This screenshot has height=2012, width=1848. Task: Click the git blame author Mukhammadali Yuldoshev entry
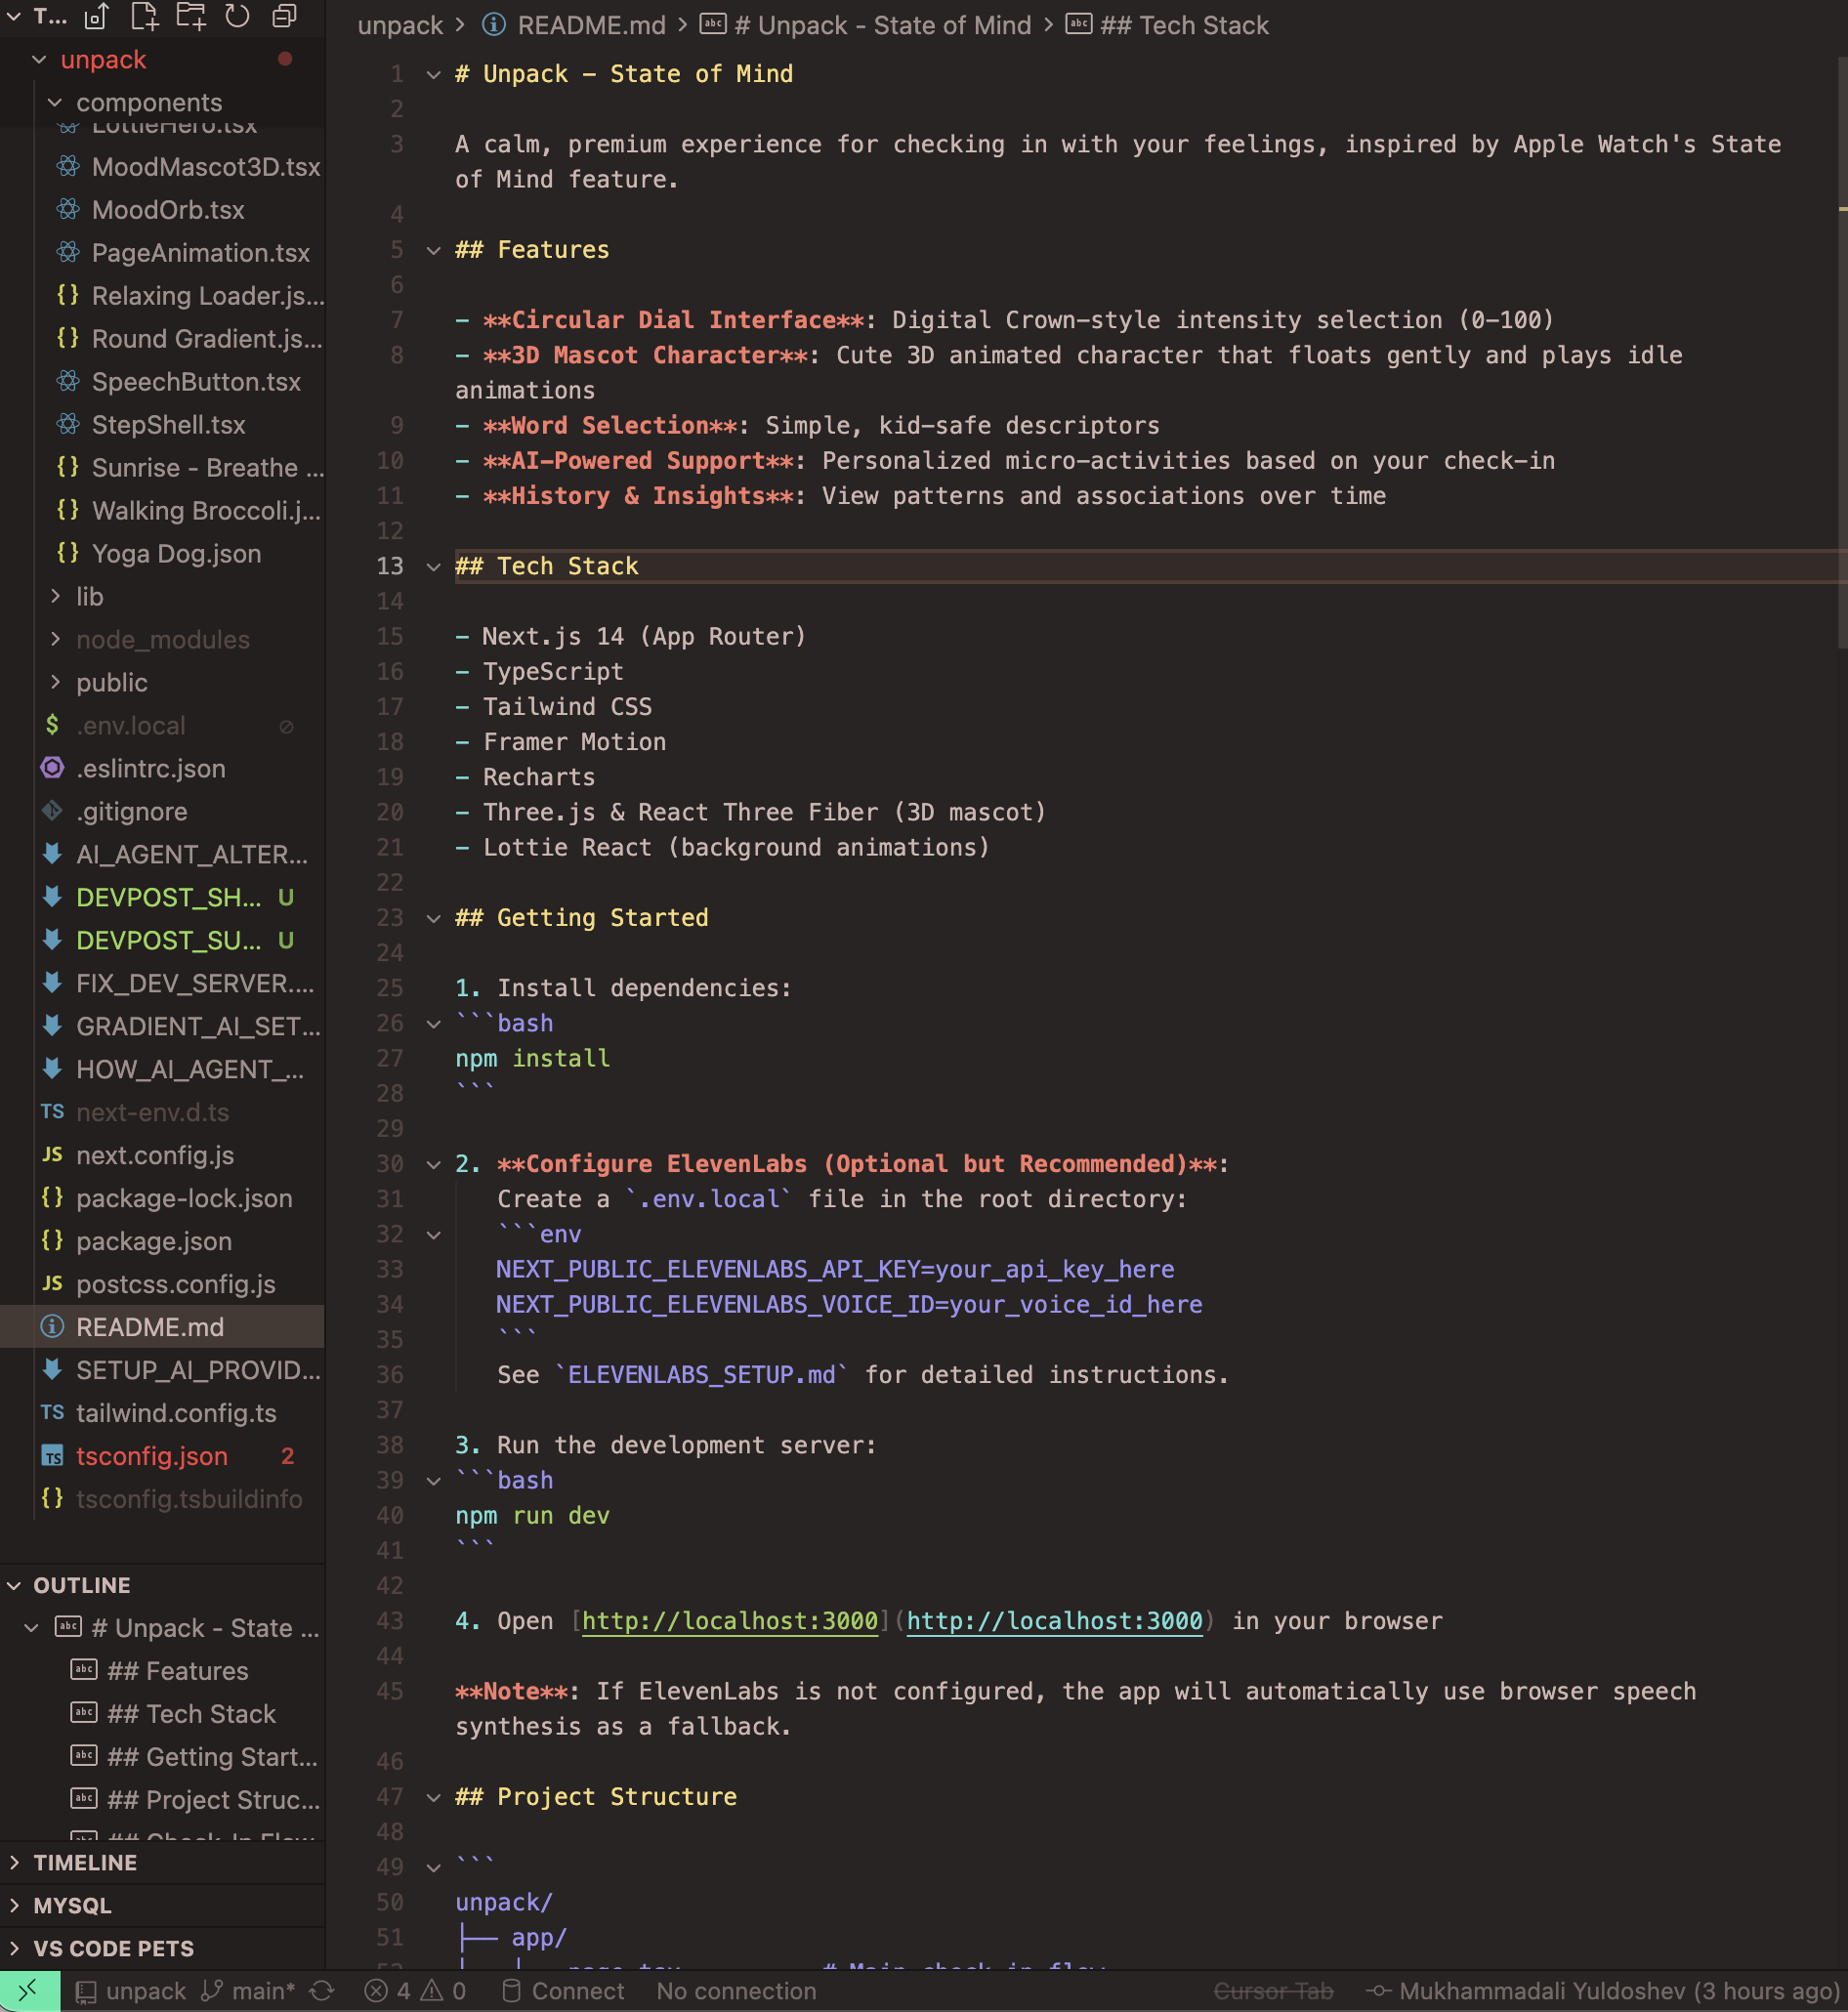click(1604, 1991)
